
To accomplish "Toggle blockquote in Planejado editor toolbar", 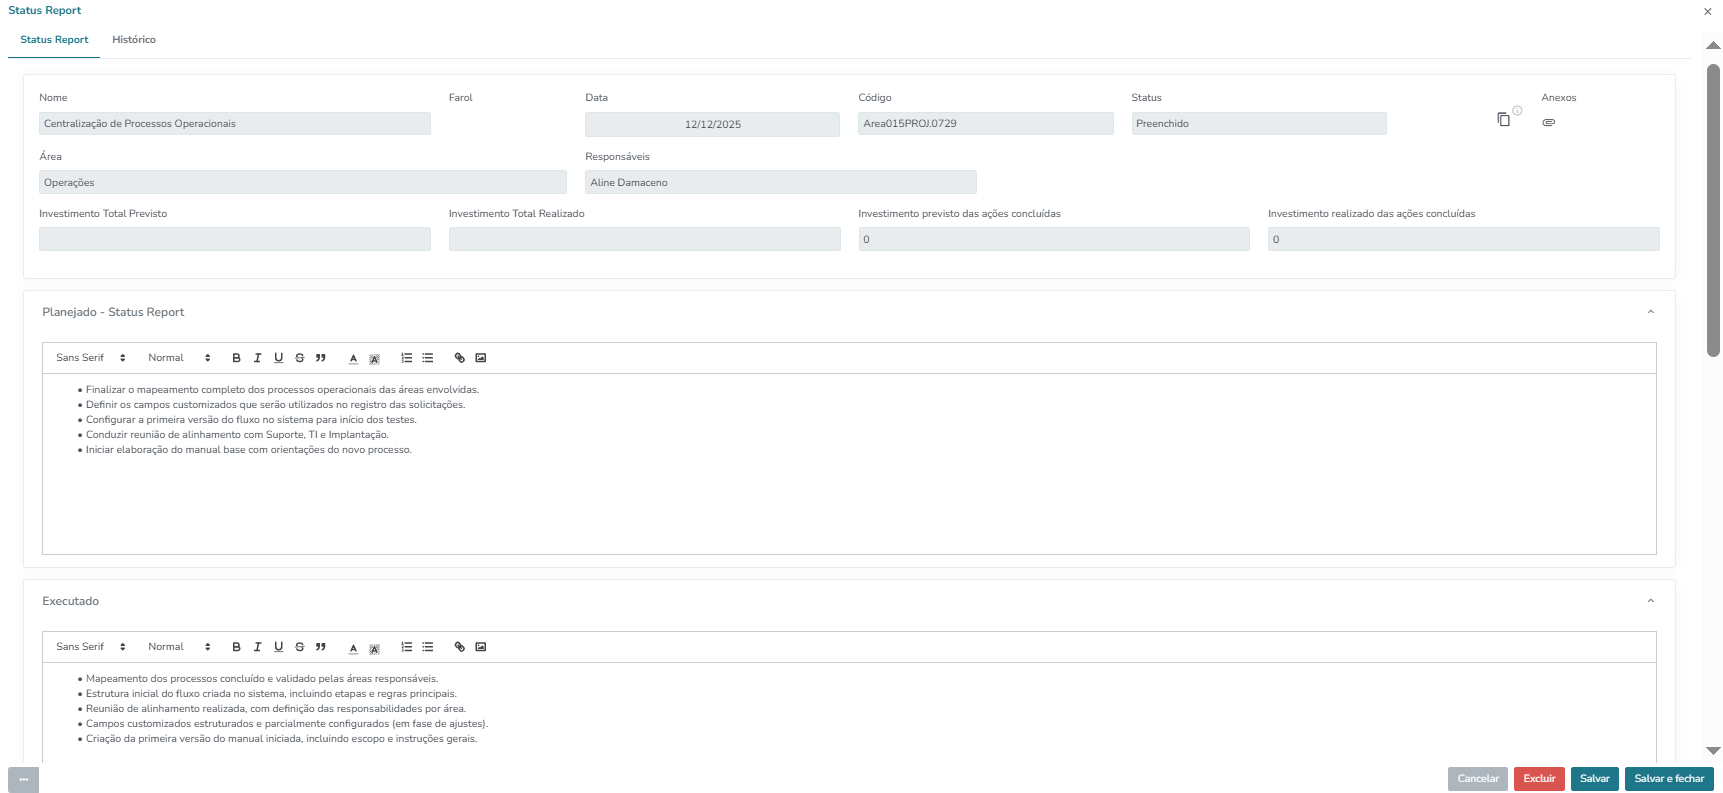I will click(320, 358).
